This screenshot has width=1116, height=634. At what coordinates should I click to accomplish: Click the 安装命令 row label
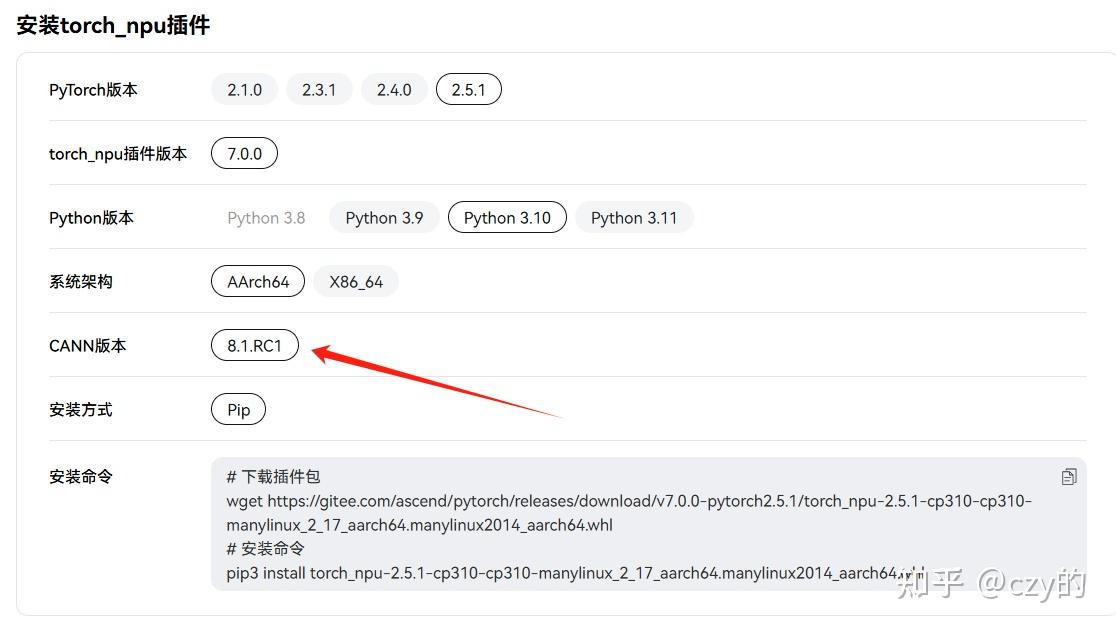81,477
